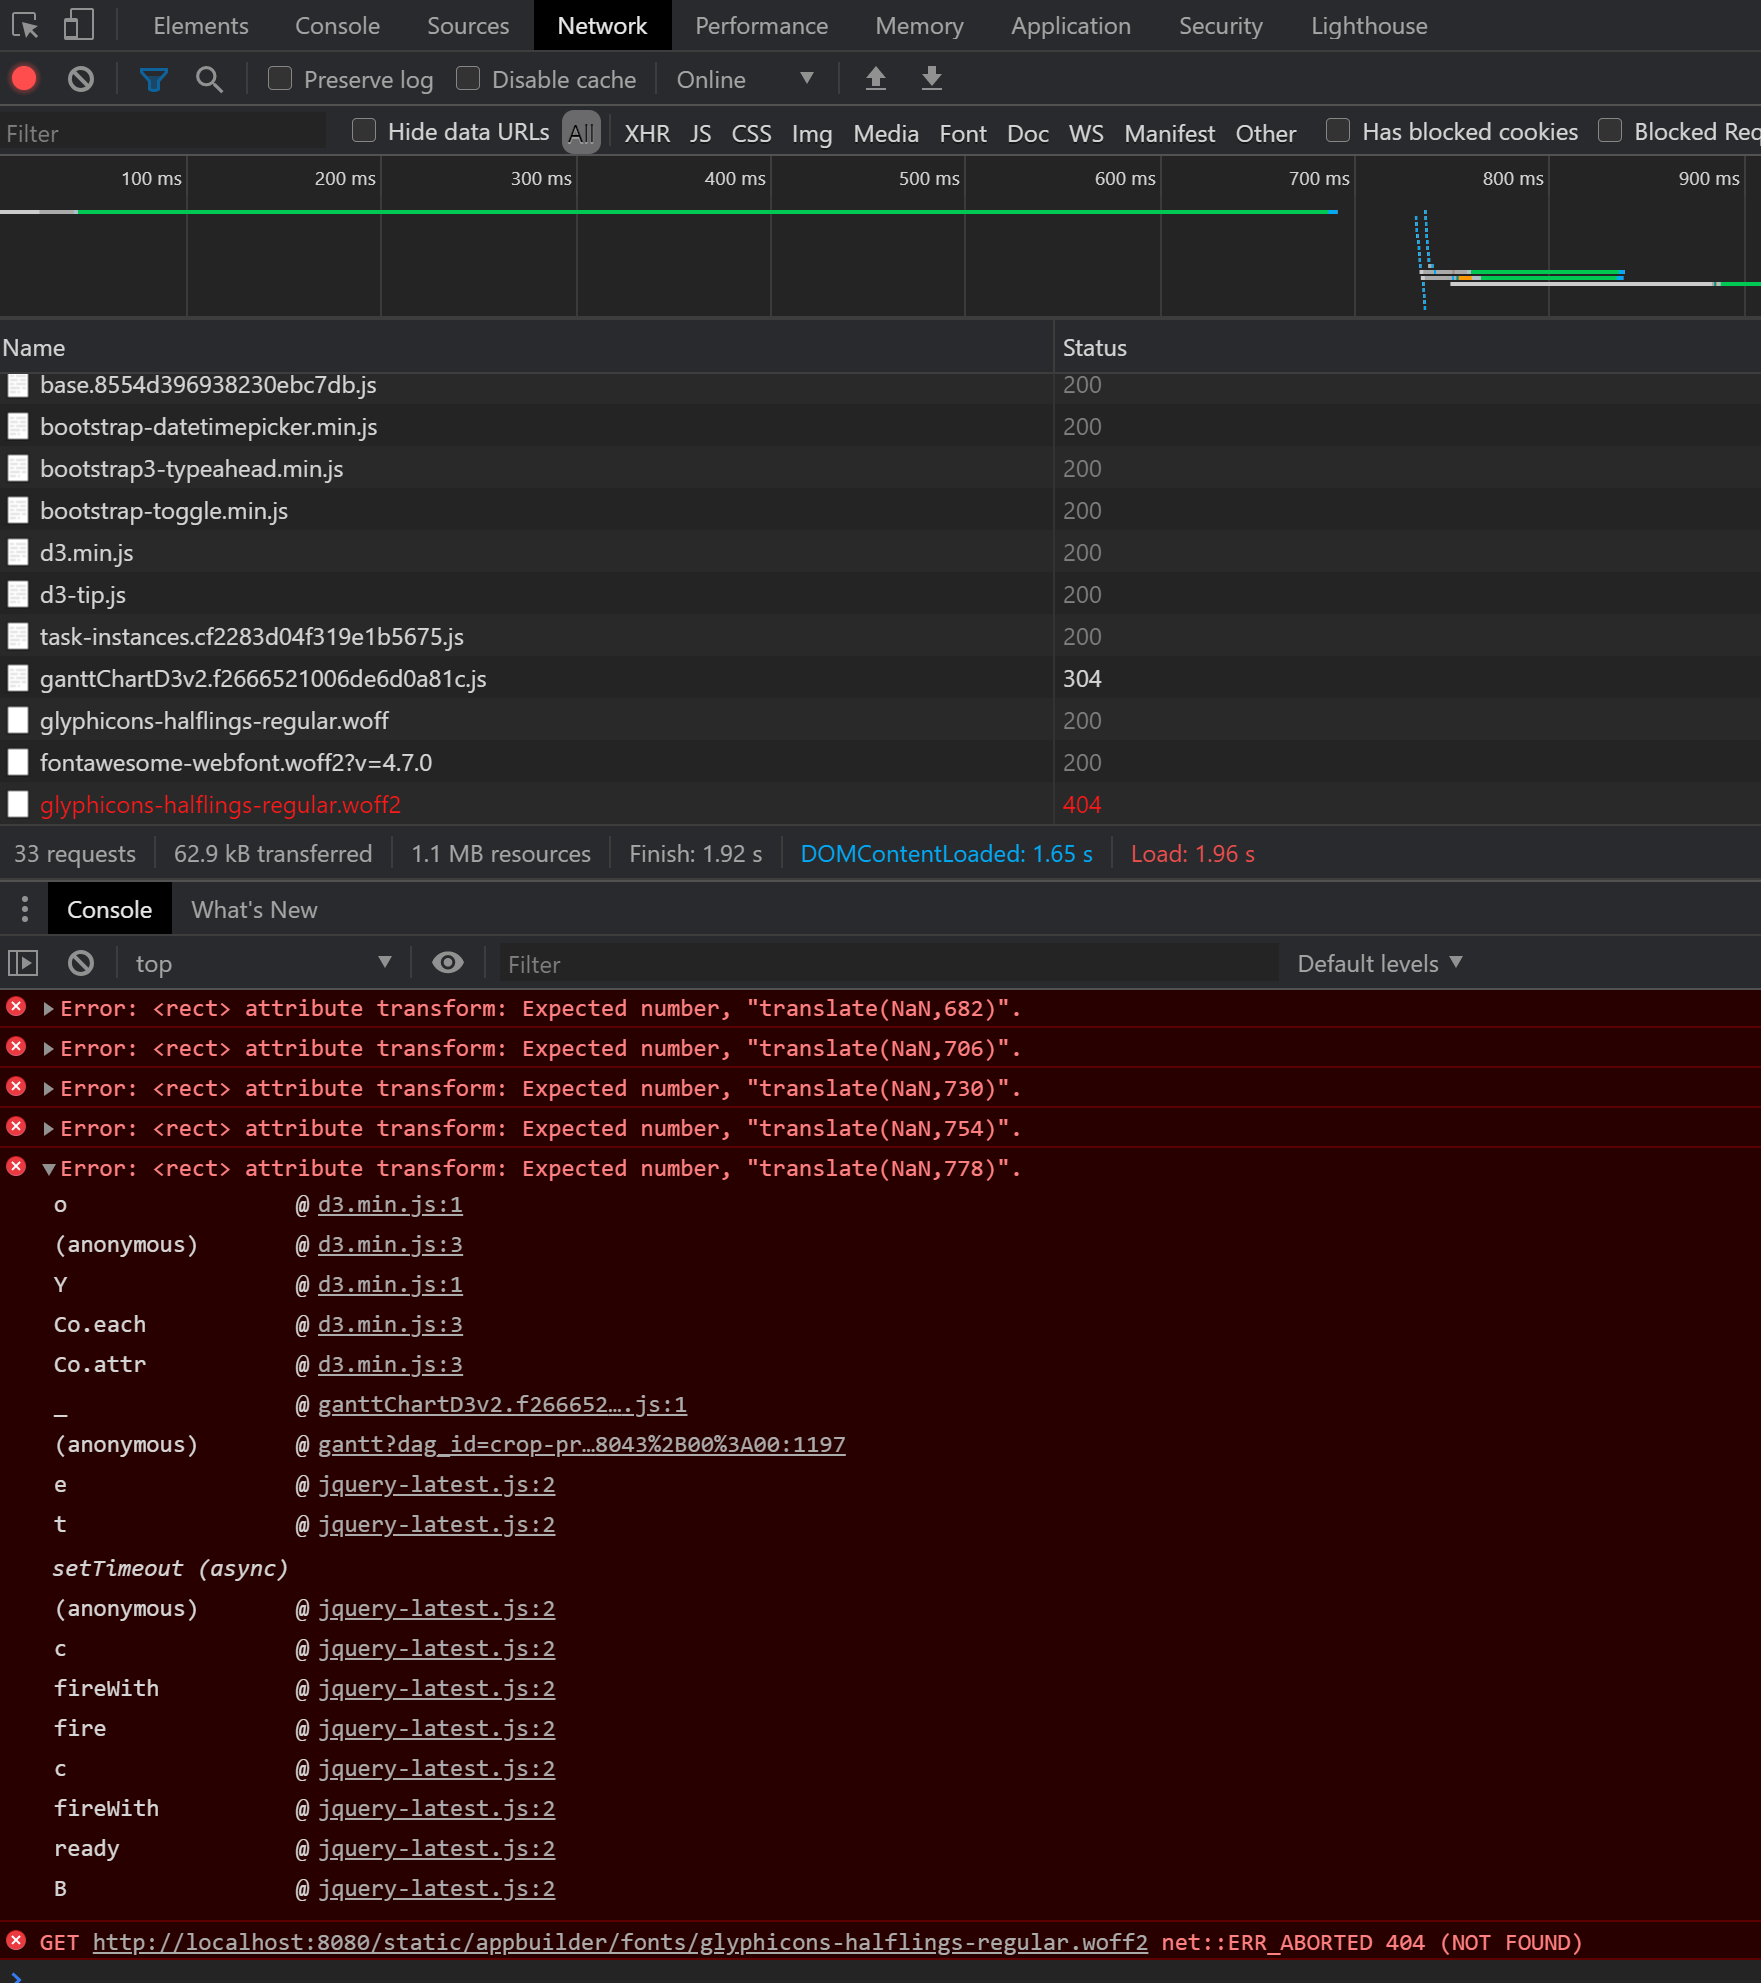
Task: Stop recording network log
Action: 24,78
